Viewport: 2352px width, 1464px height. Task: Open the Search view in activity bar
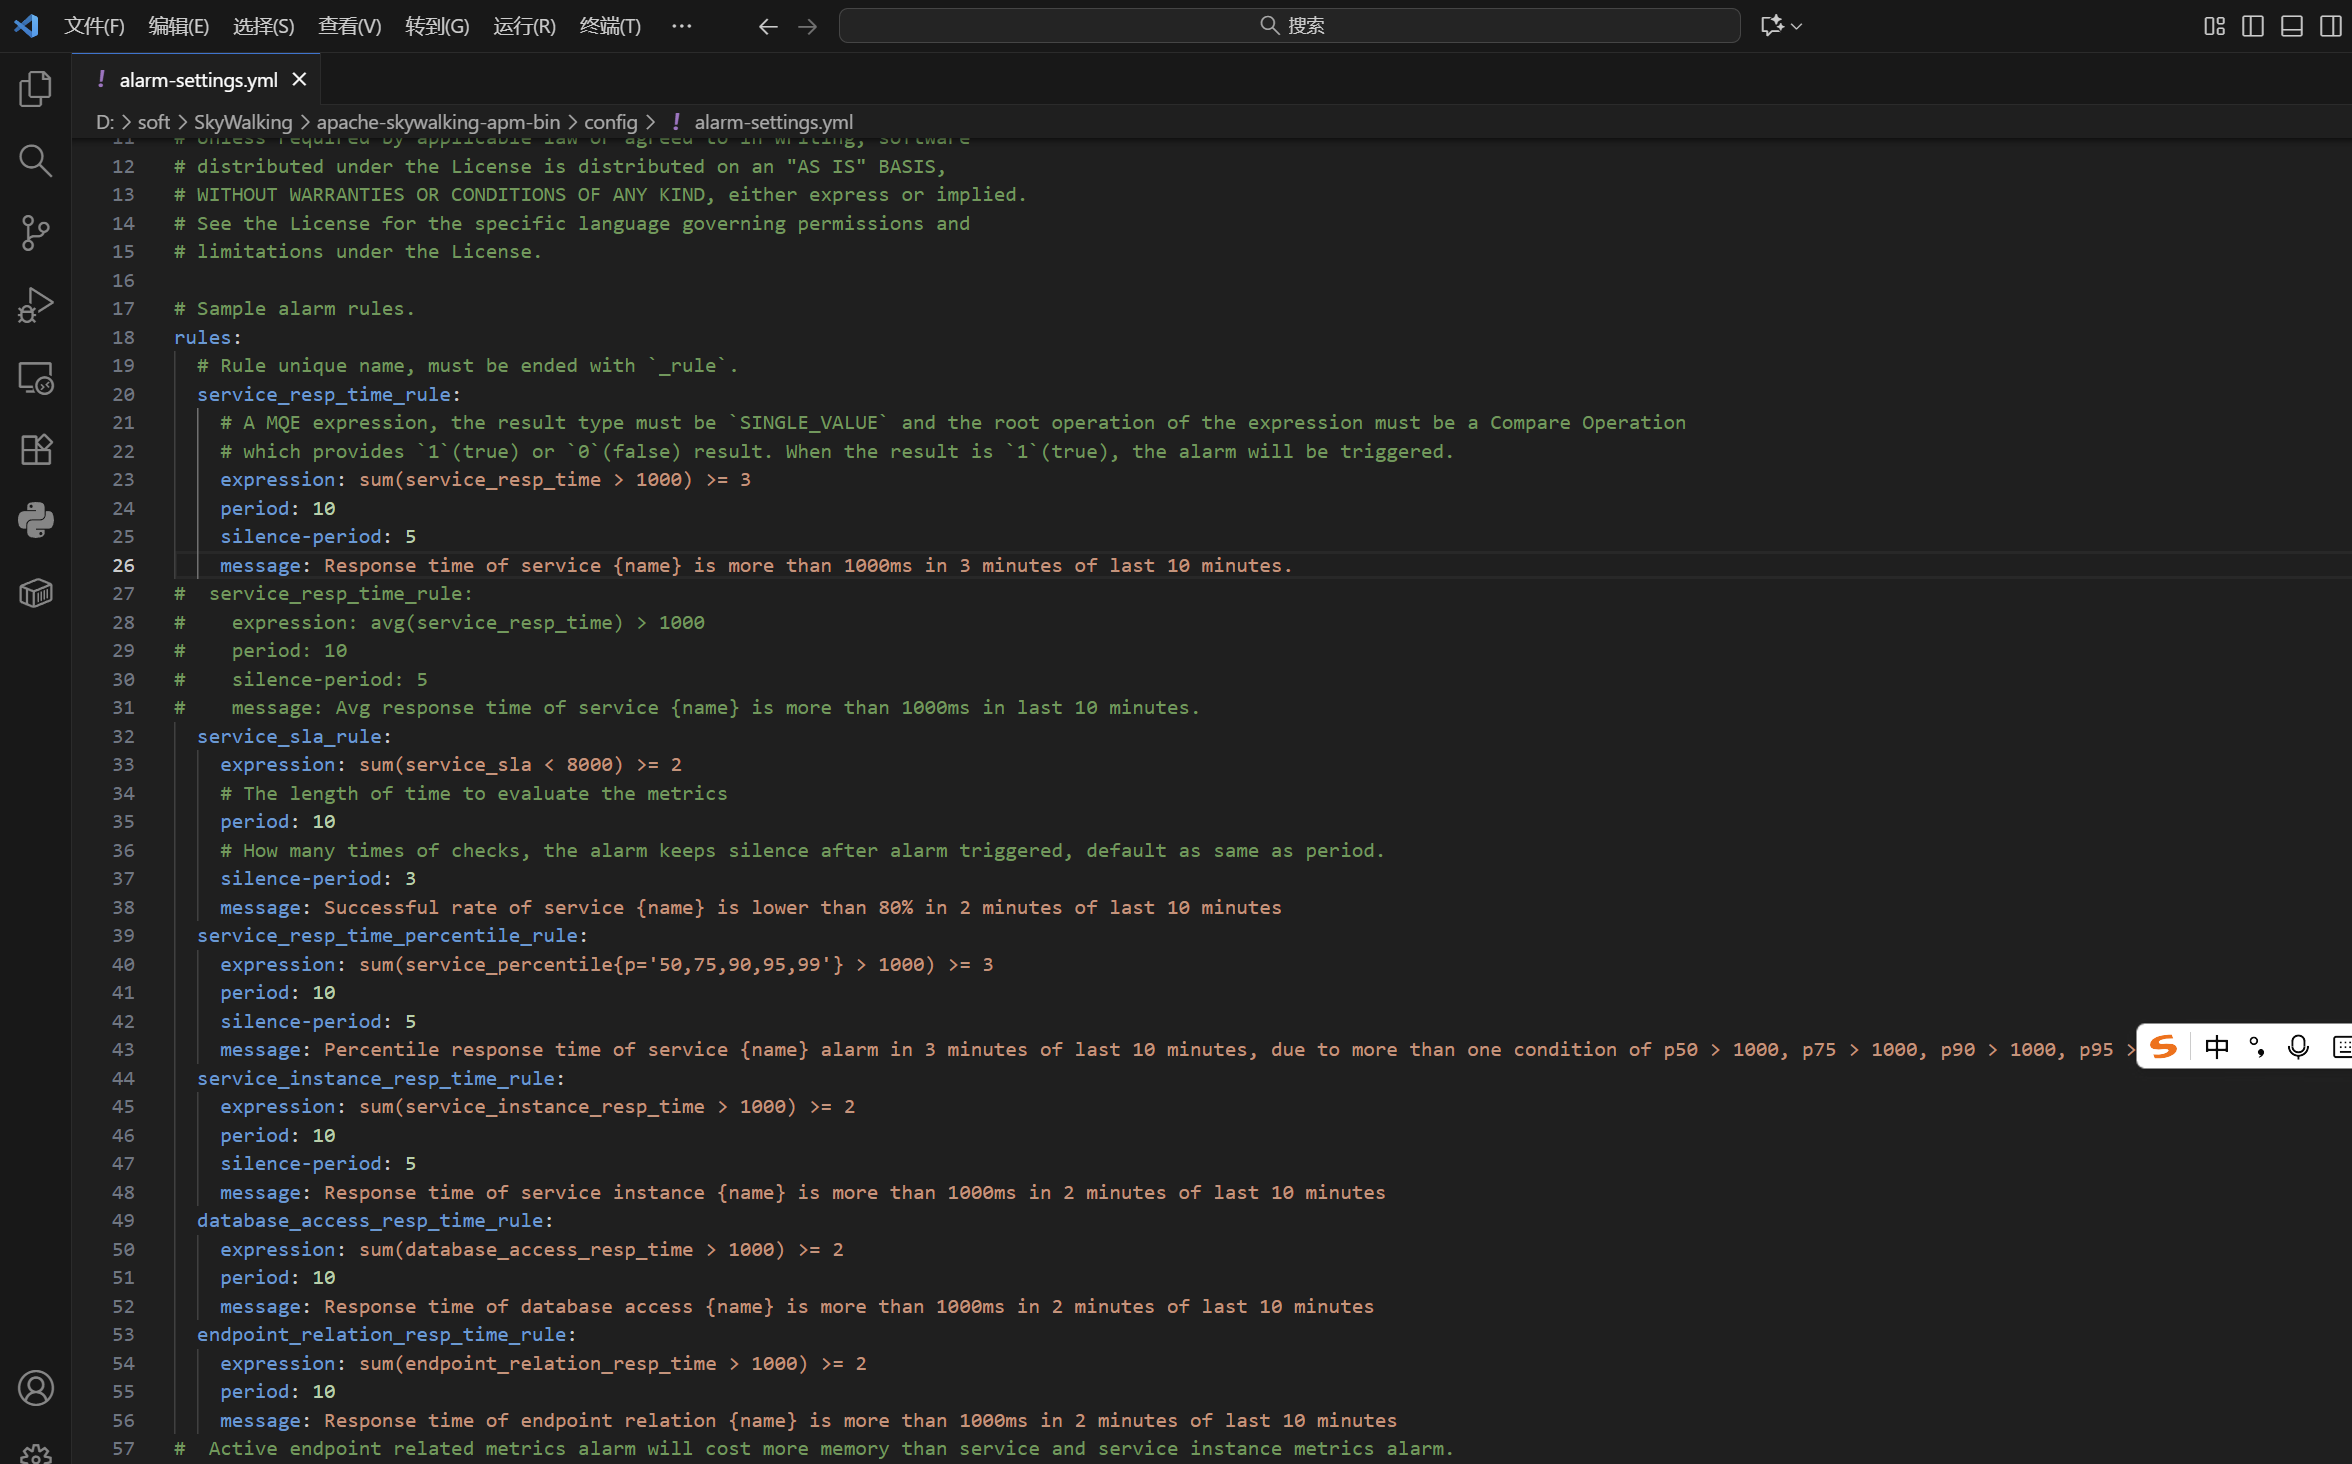click(36, 161)
